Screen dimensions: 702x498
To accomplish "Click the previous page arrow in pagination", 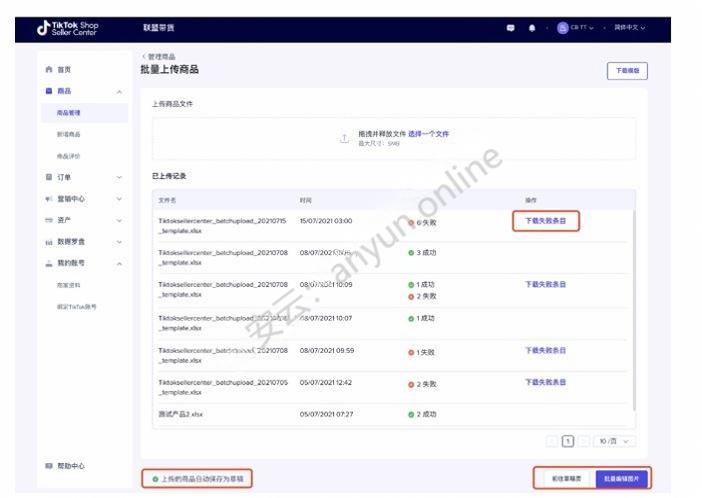I will click(x=552, y=441).
